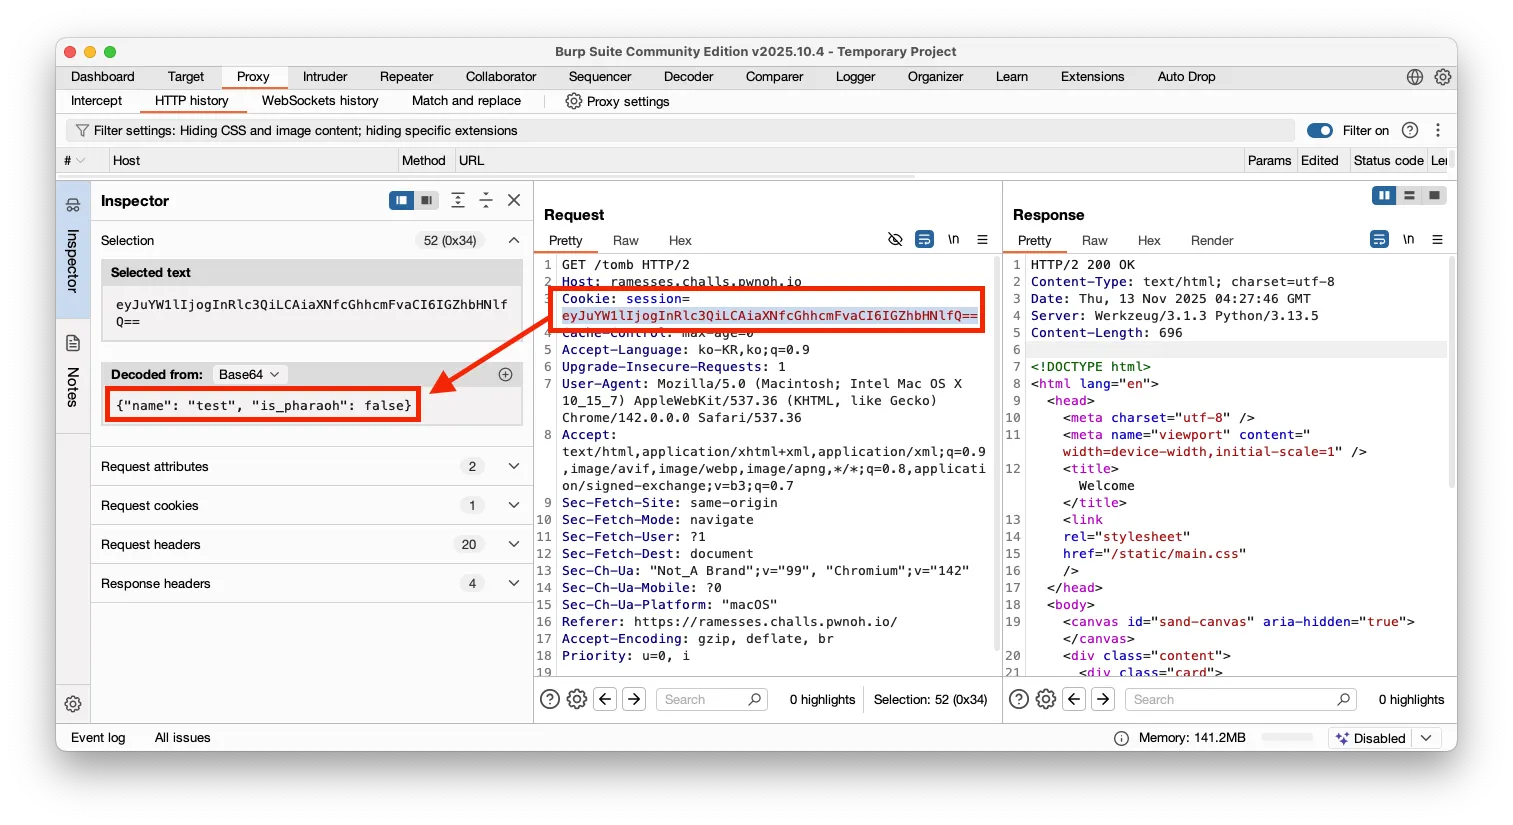Switch Request view to Hex tab
Viewport: 1513px width, 825px height.
(680, 240)
